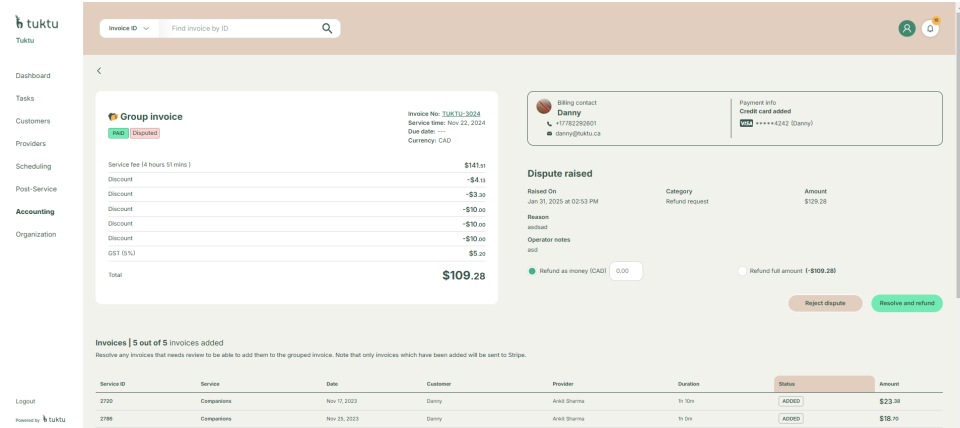Click the Visa card icon
The height and width of the screenshot is (428, 960).
(x=746, y=123)
